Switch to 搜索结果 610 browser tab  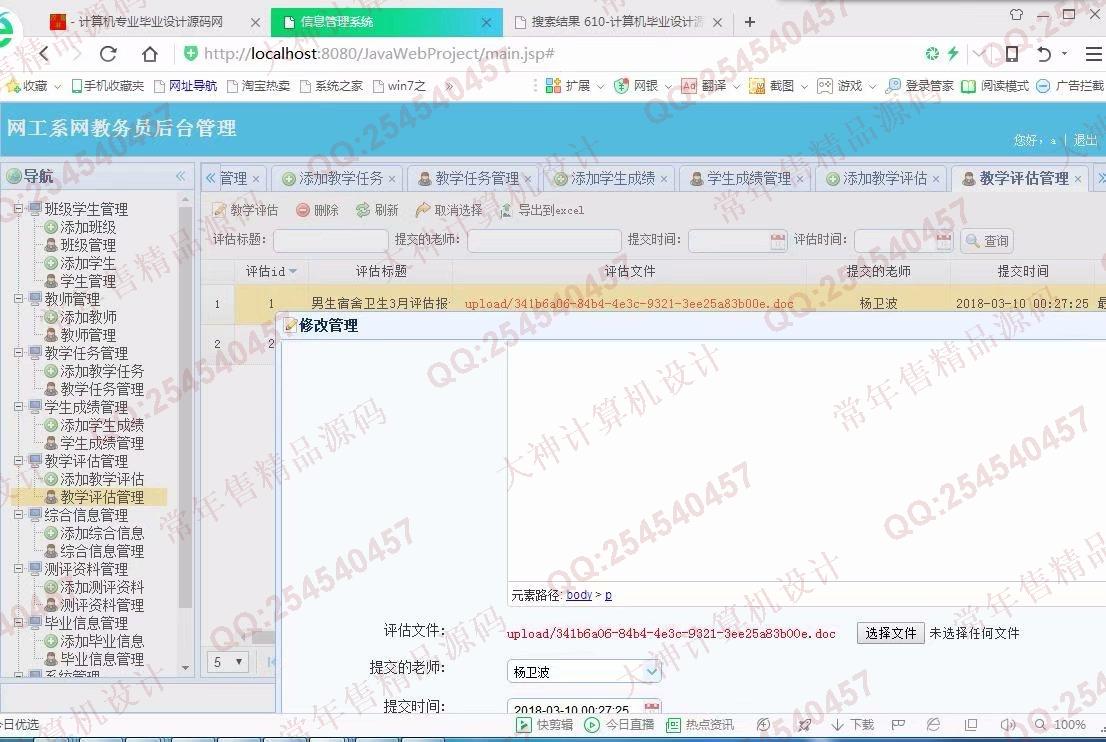click(617, 23)
